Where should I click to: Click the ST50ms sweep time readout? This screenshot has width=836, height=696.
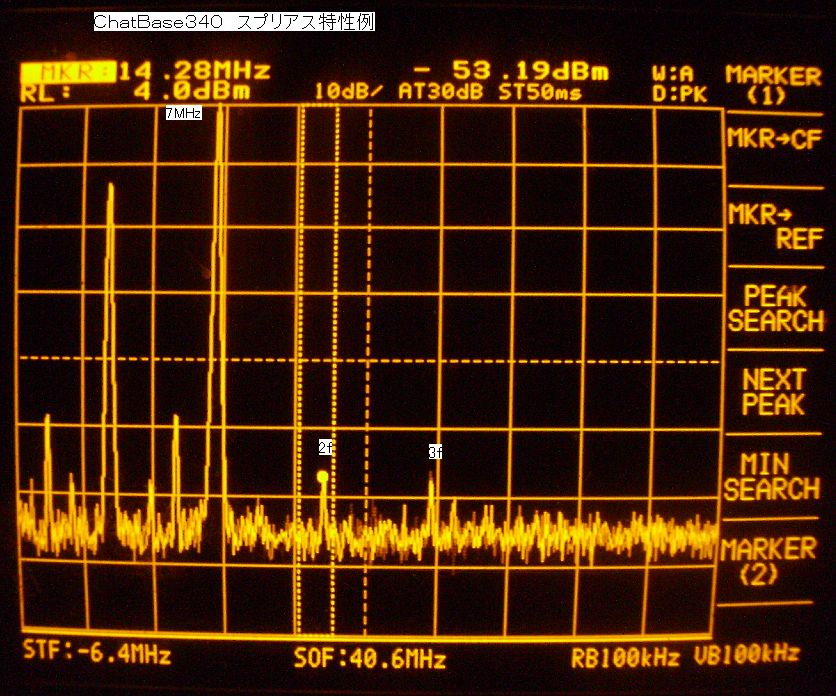click(x=540, y=92)
